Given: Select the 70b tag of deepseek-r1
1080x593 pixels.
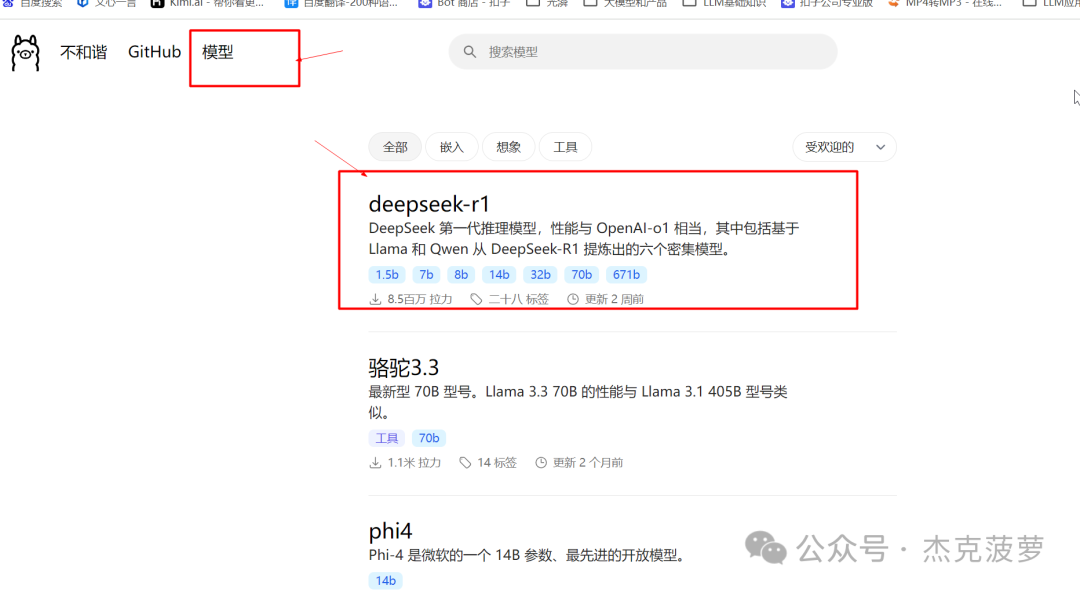Looking at the screenshot, I should pyautogui.click(x=581, y=275).
